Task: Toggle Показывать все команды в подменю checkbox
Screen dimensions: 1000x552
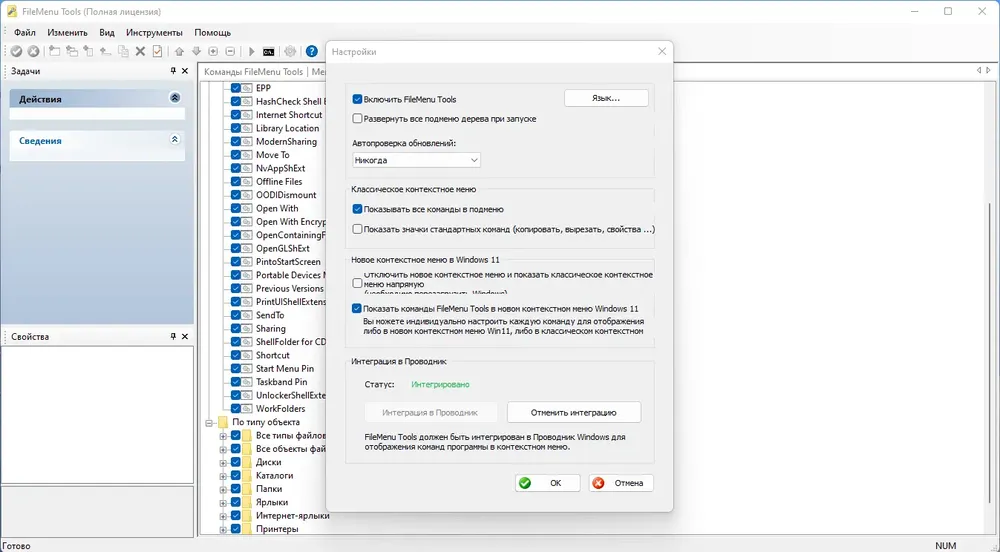Action: tap(357, 209)
